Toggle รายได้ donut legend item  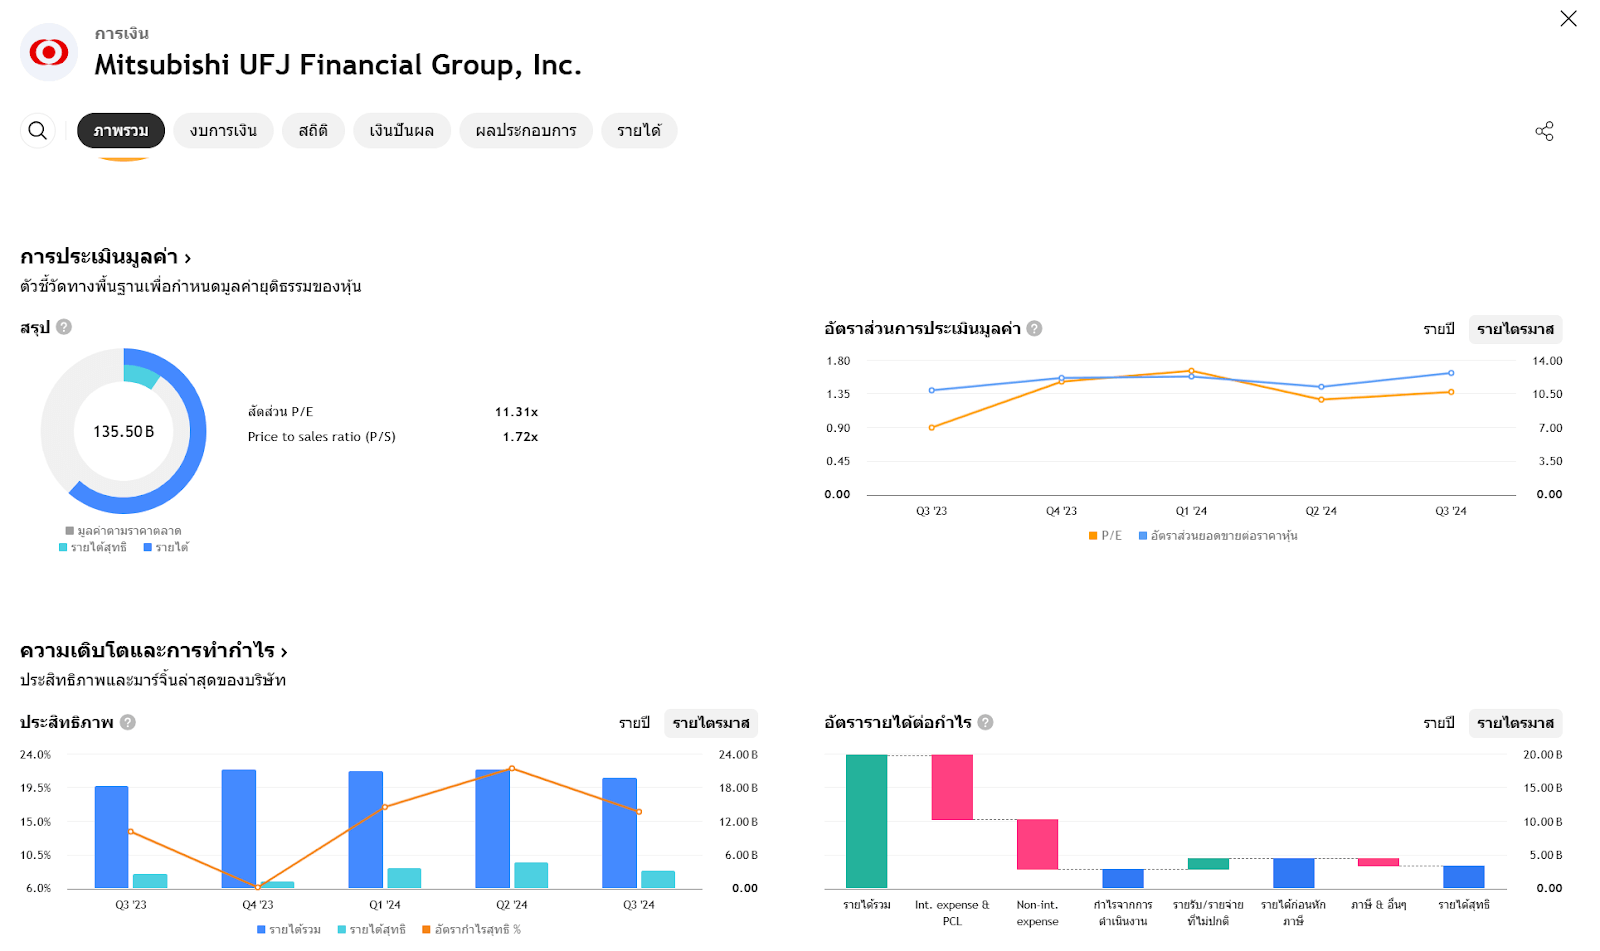(x=166, y=547)
